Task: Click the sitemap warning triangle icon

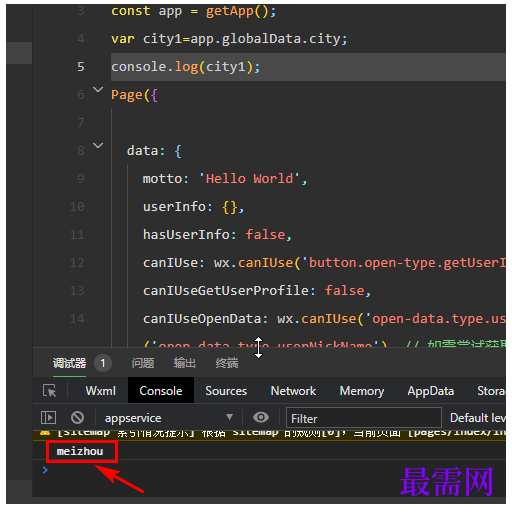Action: [45, 432]
